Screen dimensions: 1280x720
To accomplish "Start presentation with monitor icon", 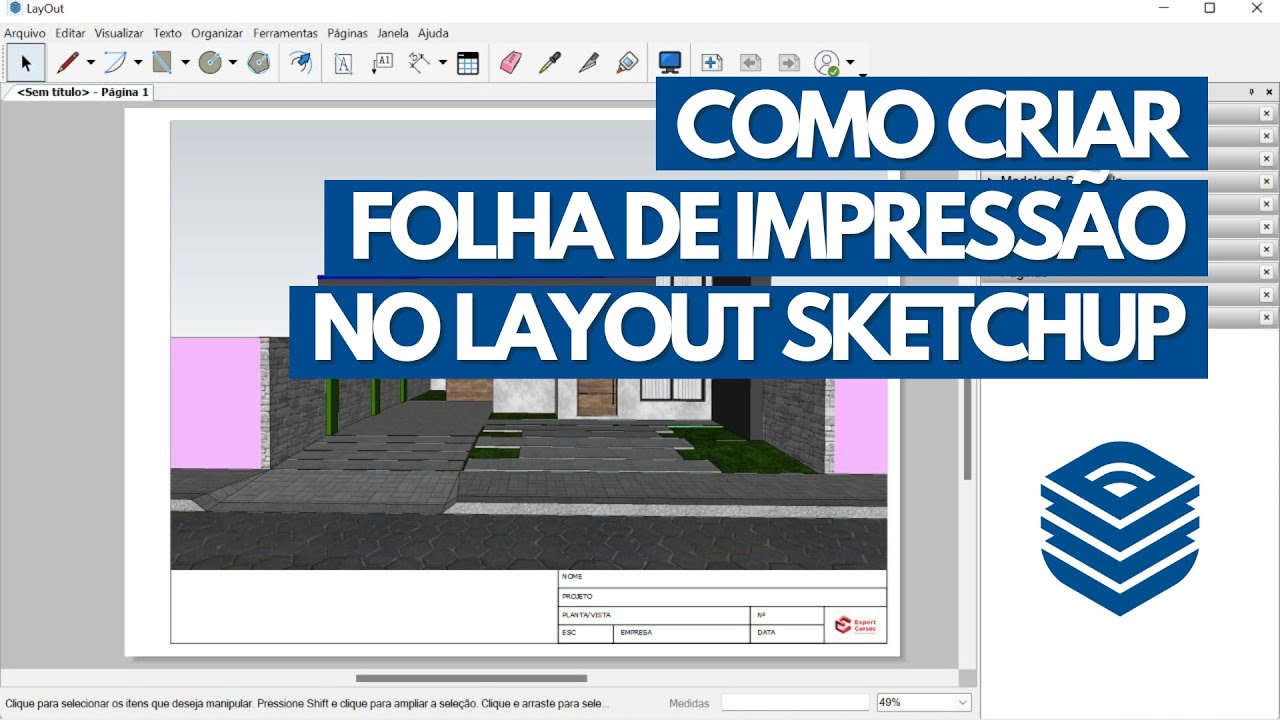I will coord(670,63).
